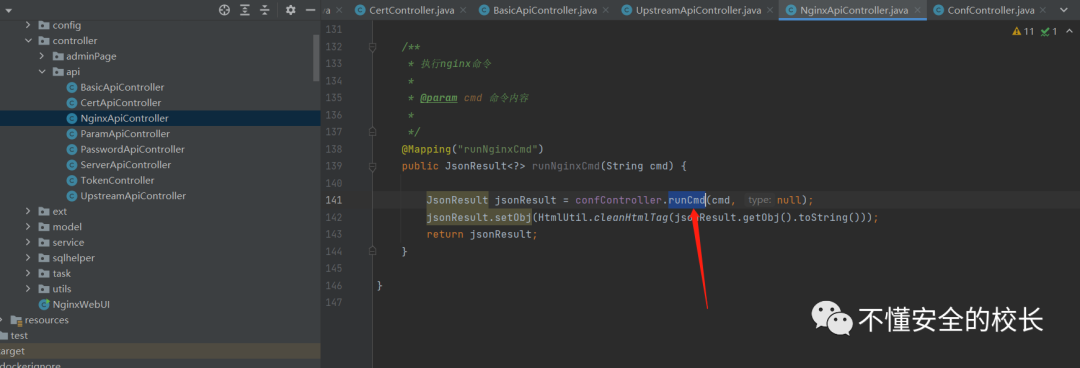1080x368 pixels.
Task: Expand the sqlhelper folder
Action: click(x=28, y=258)
